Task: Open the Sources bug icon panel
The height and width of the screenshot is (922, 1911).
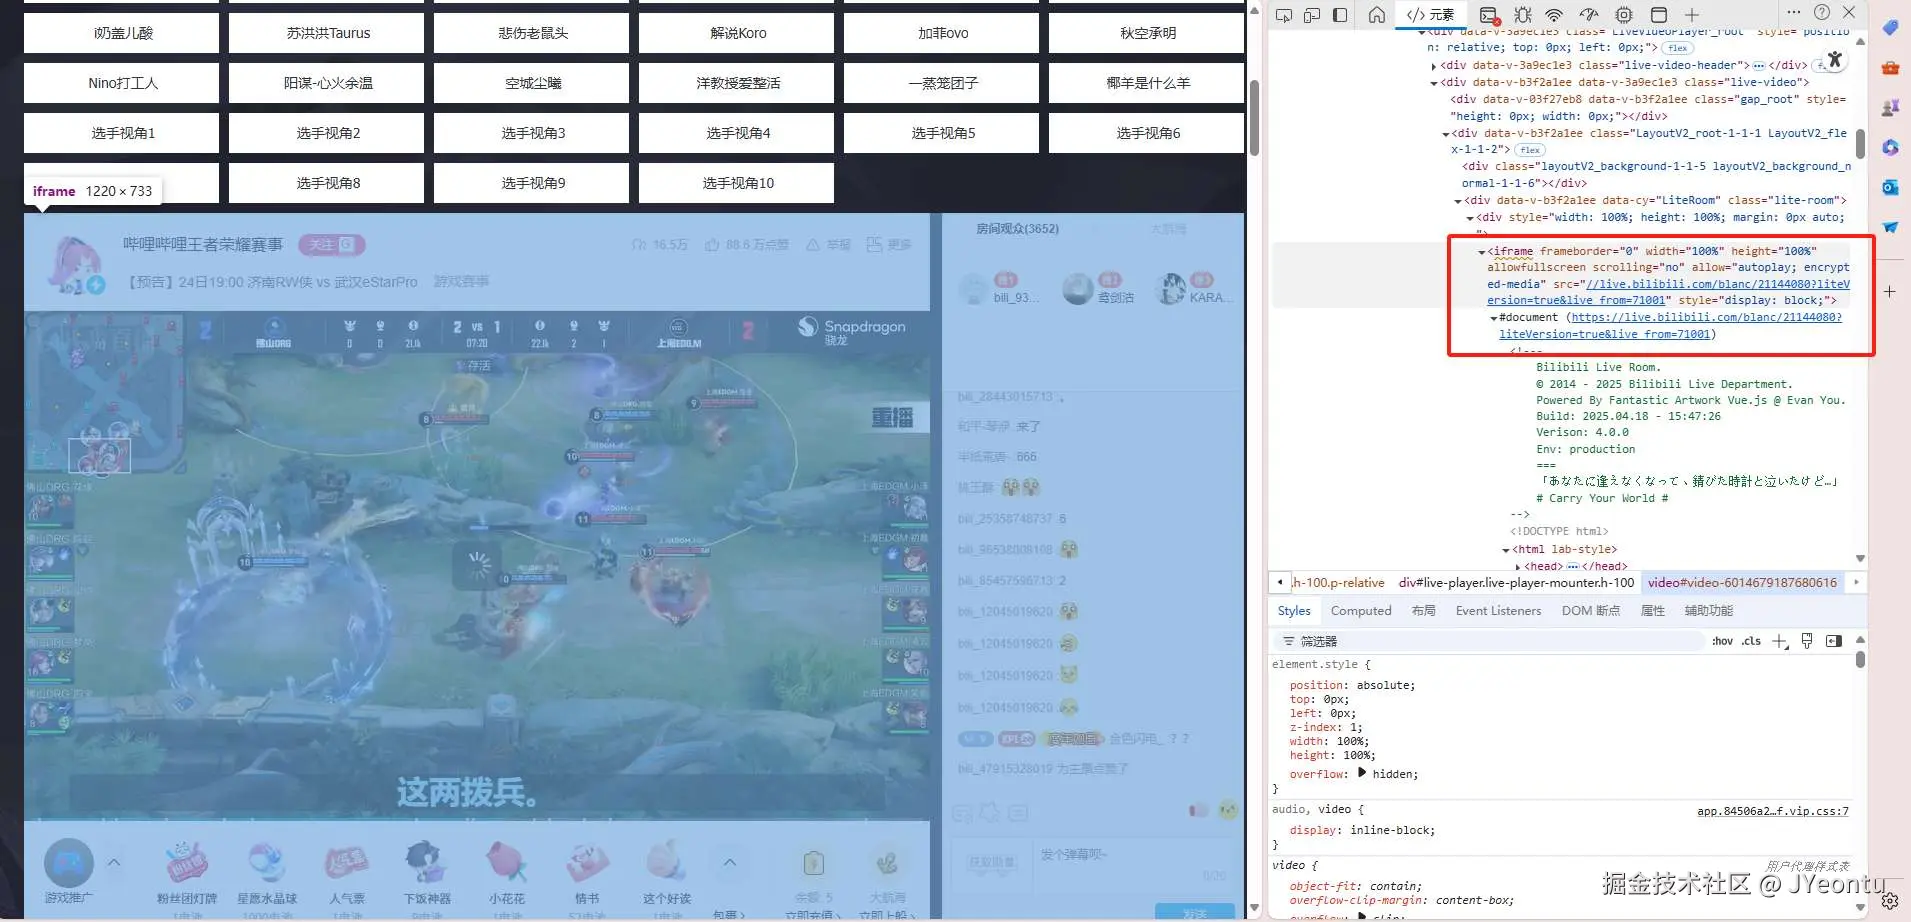Action: 1522,15
